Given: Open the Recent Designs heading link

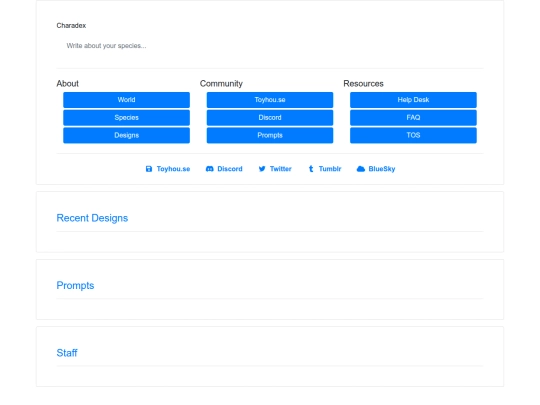Looking at the screenshot, I should [x=92, y=218].
